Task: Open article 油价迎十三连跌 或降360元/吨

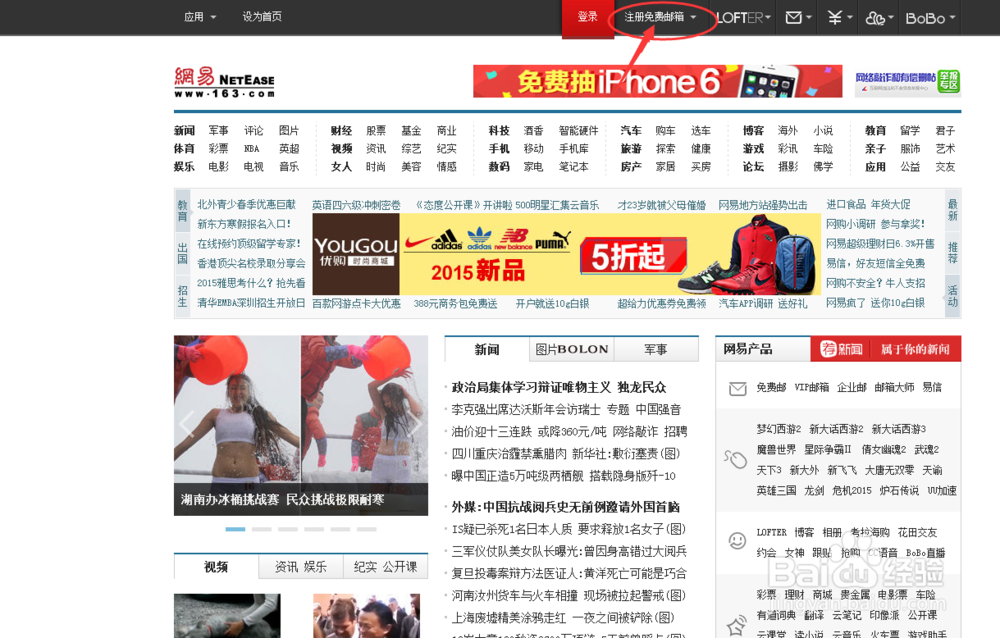Action: 529,432
